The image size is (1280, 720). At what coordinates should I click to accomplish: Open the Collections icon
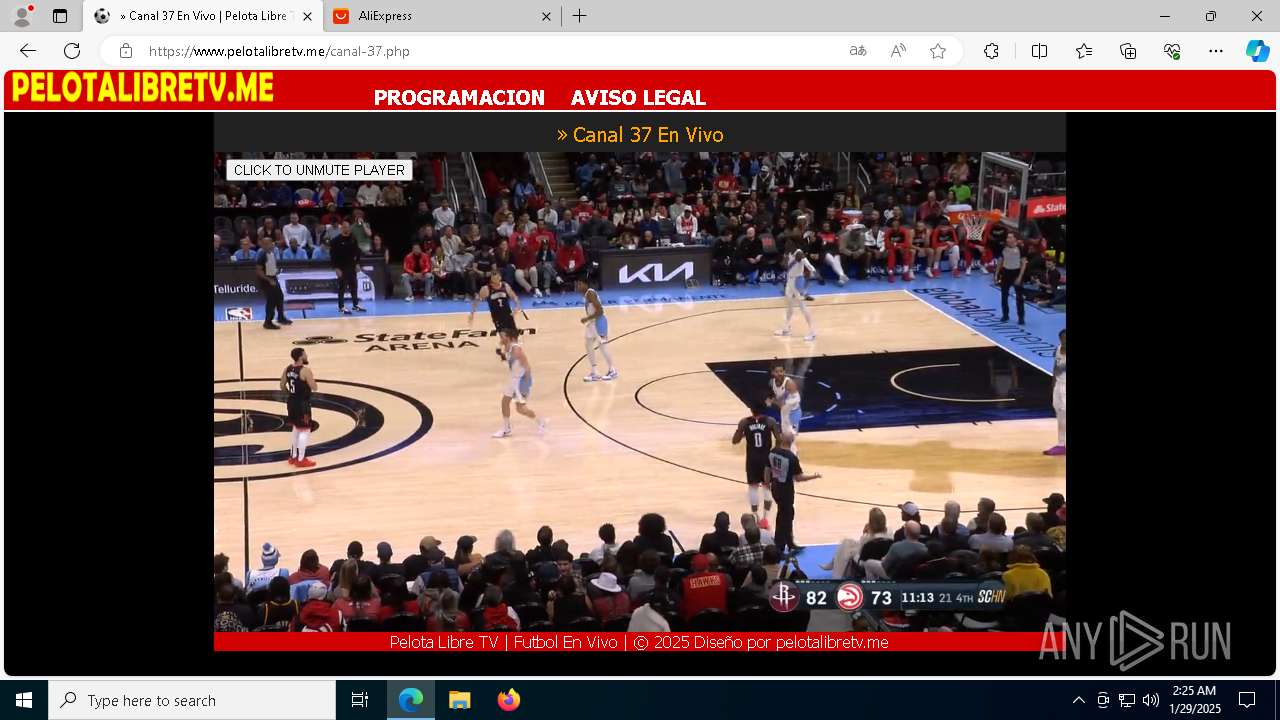pyautogui.click(x=1128, y=51)
